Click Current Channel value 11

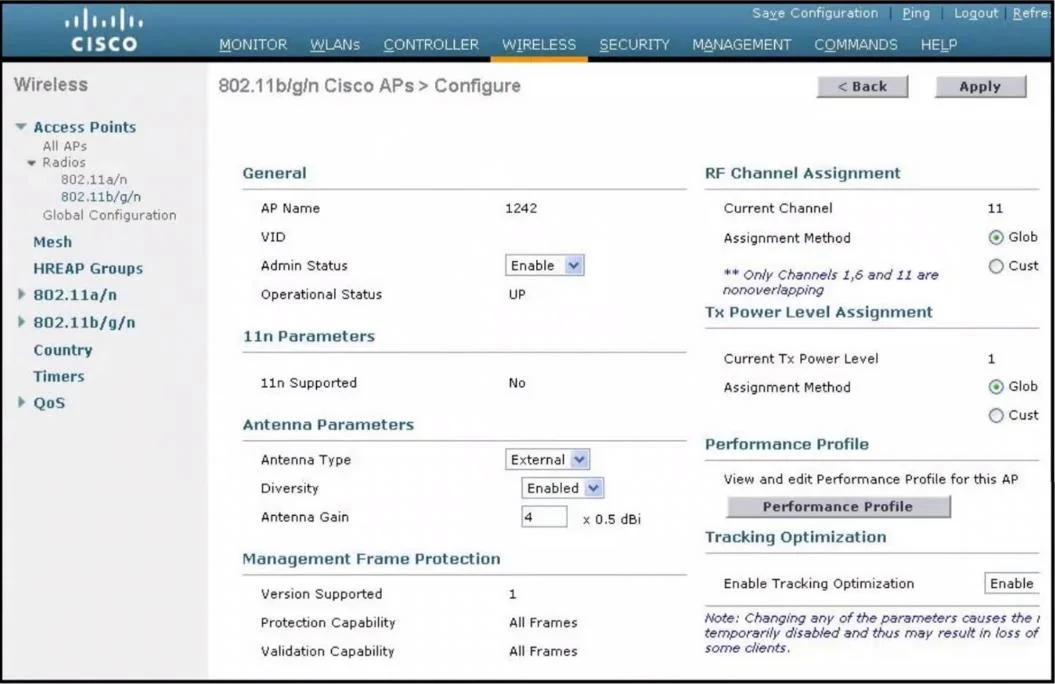995,208
